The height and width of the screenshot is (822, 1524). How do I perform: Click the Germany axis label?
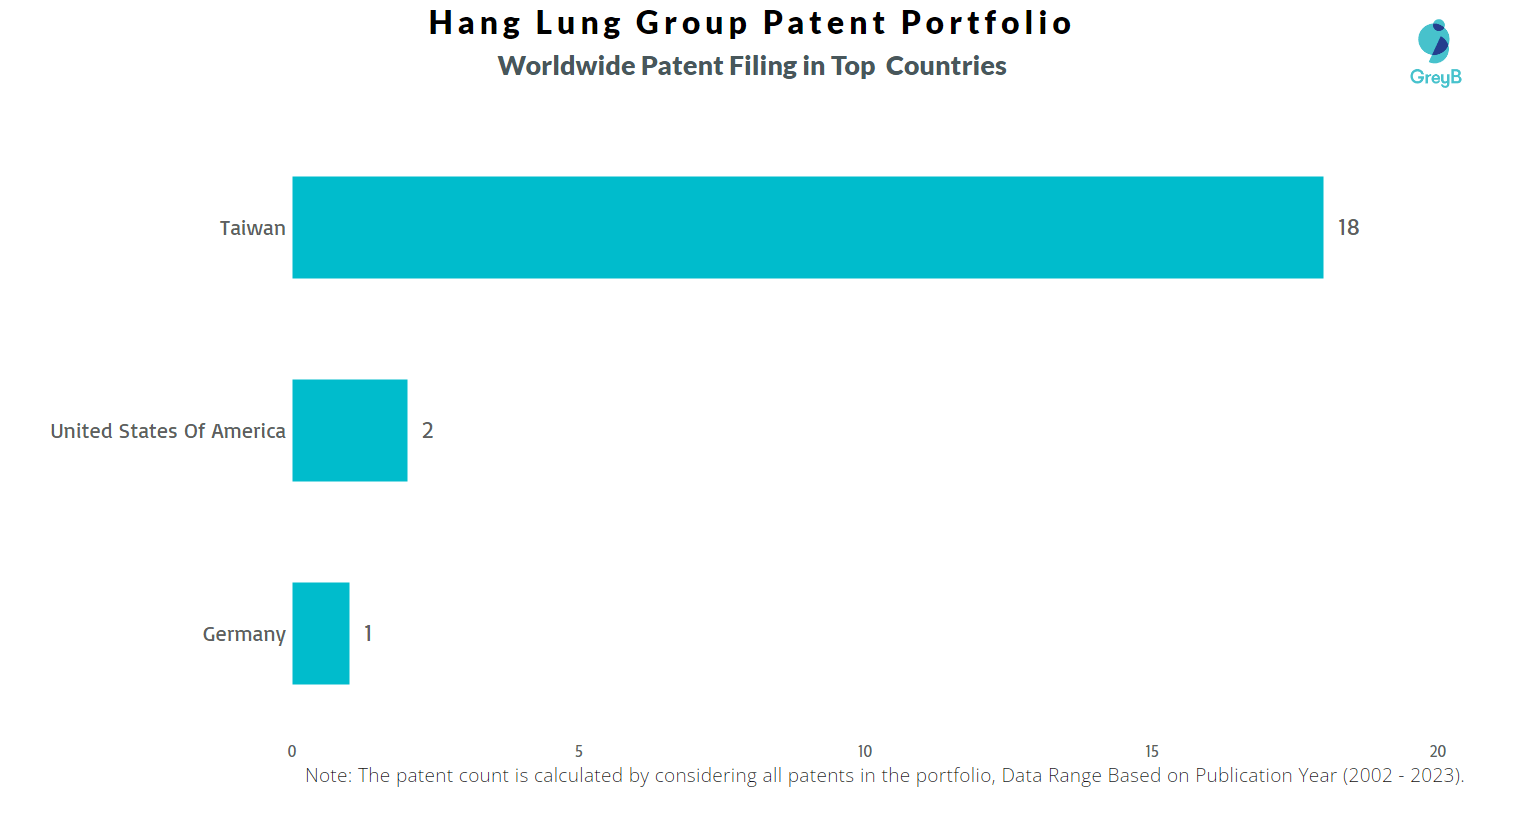tap(244, 634)
